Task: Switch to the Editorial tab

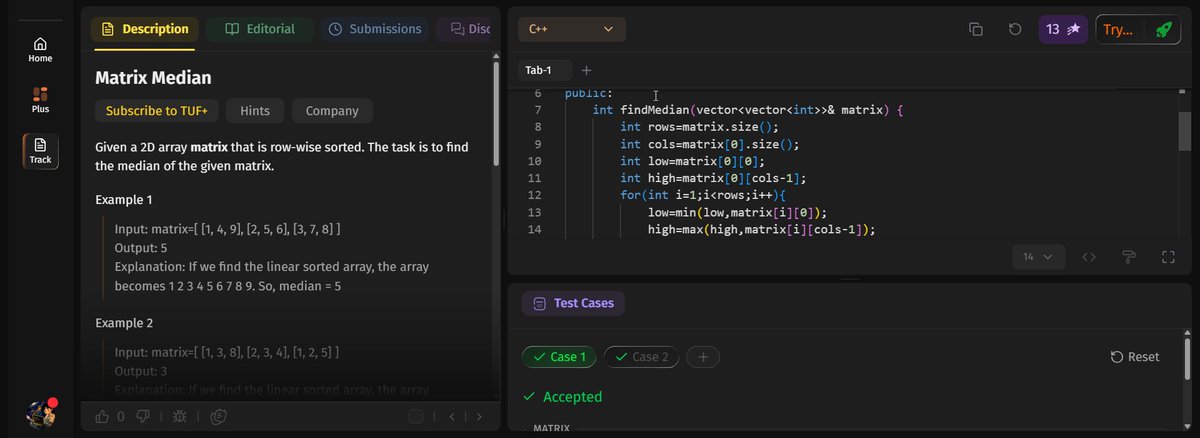Action: point(259,29)
